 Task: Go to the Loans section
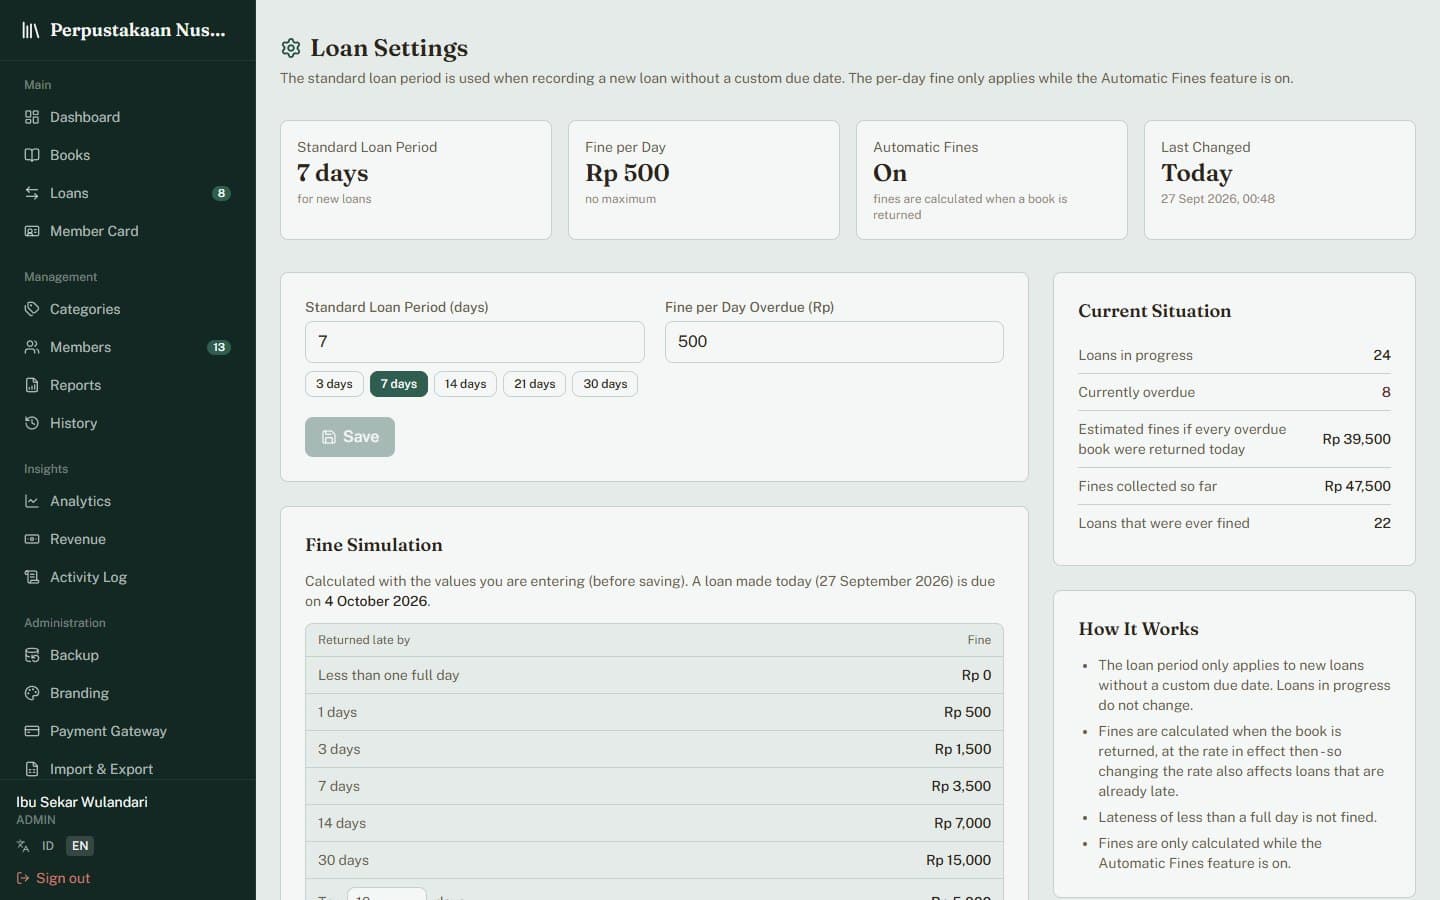128,193
